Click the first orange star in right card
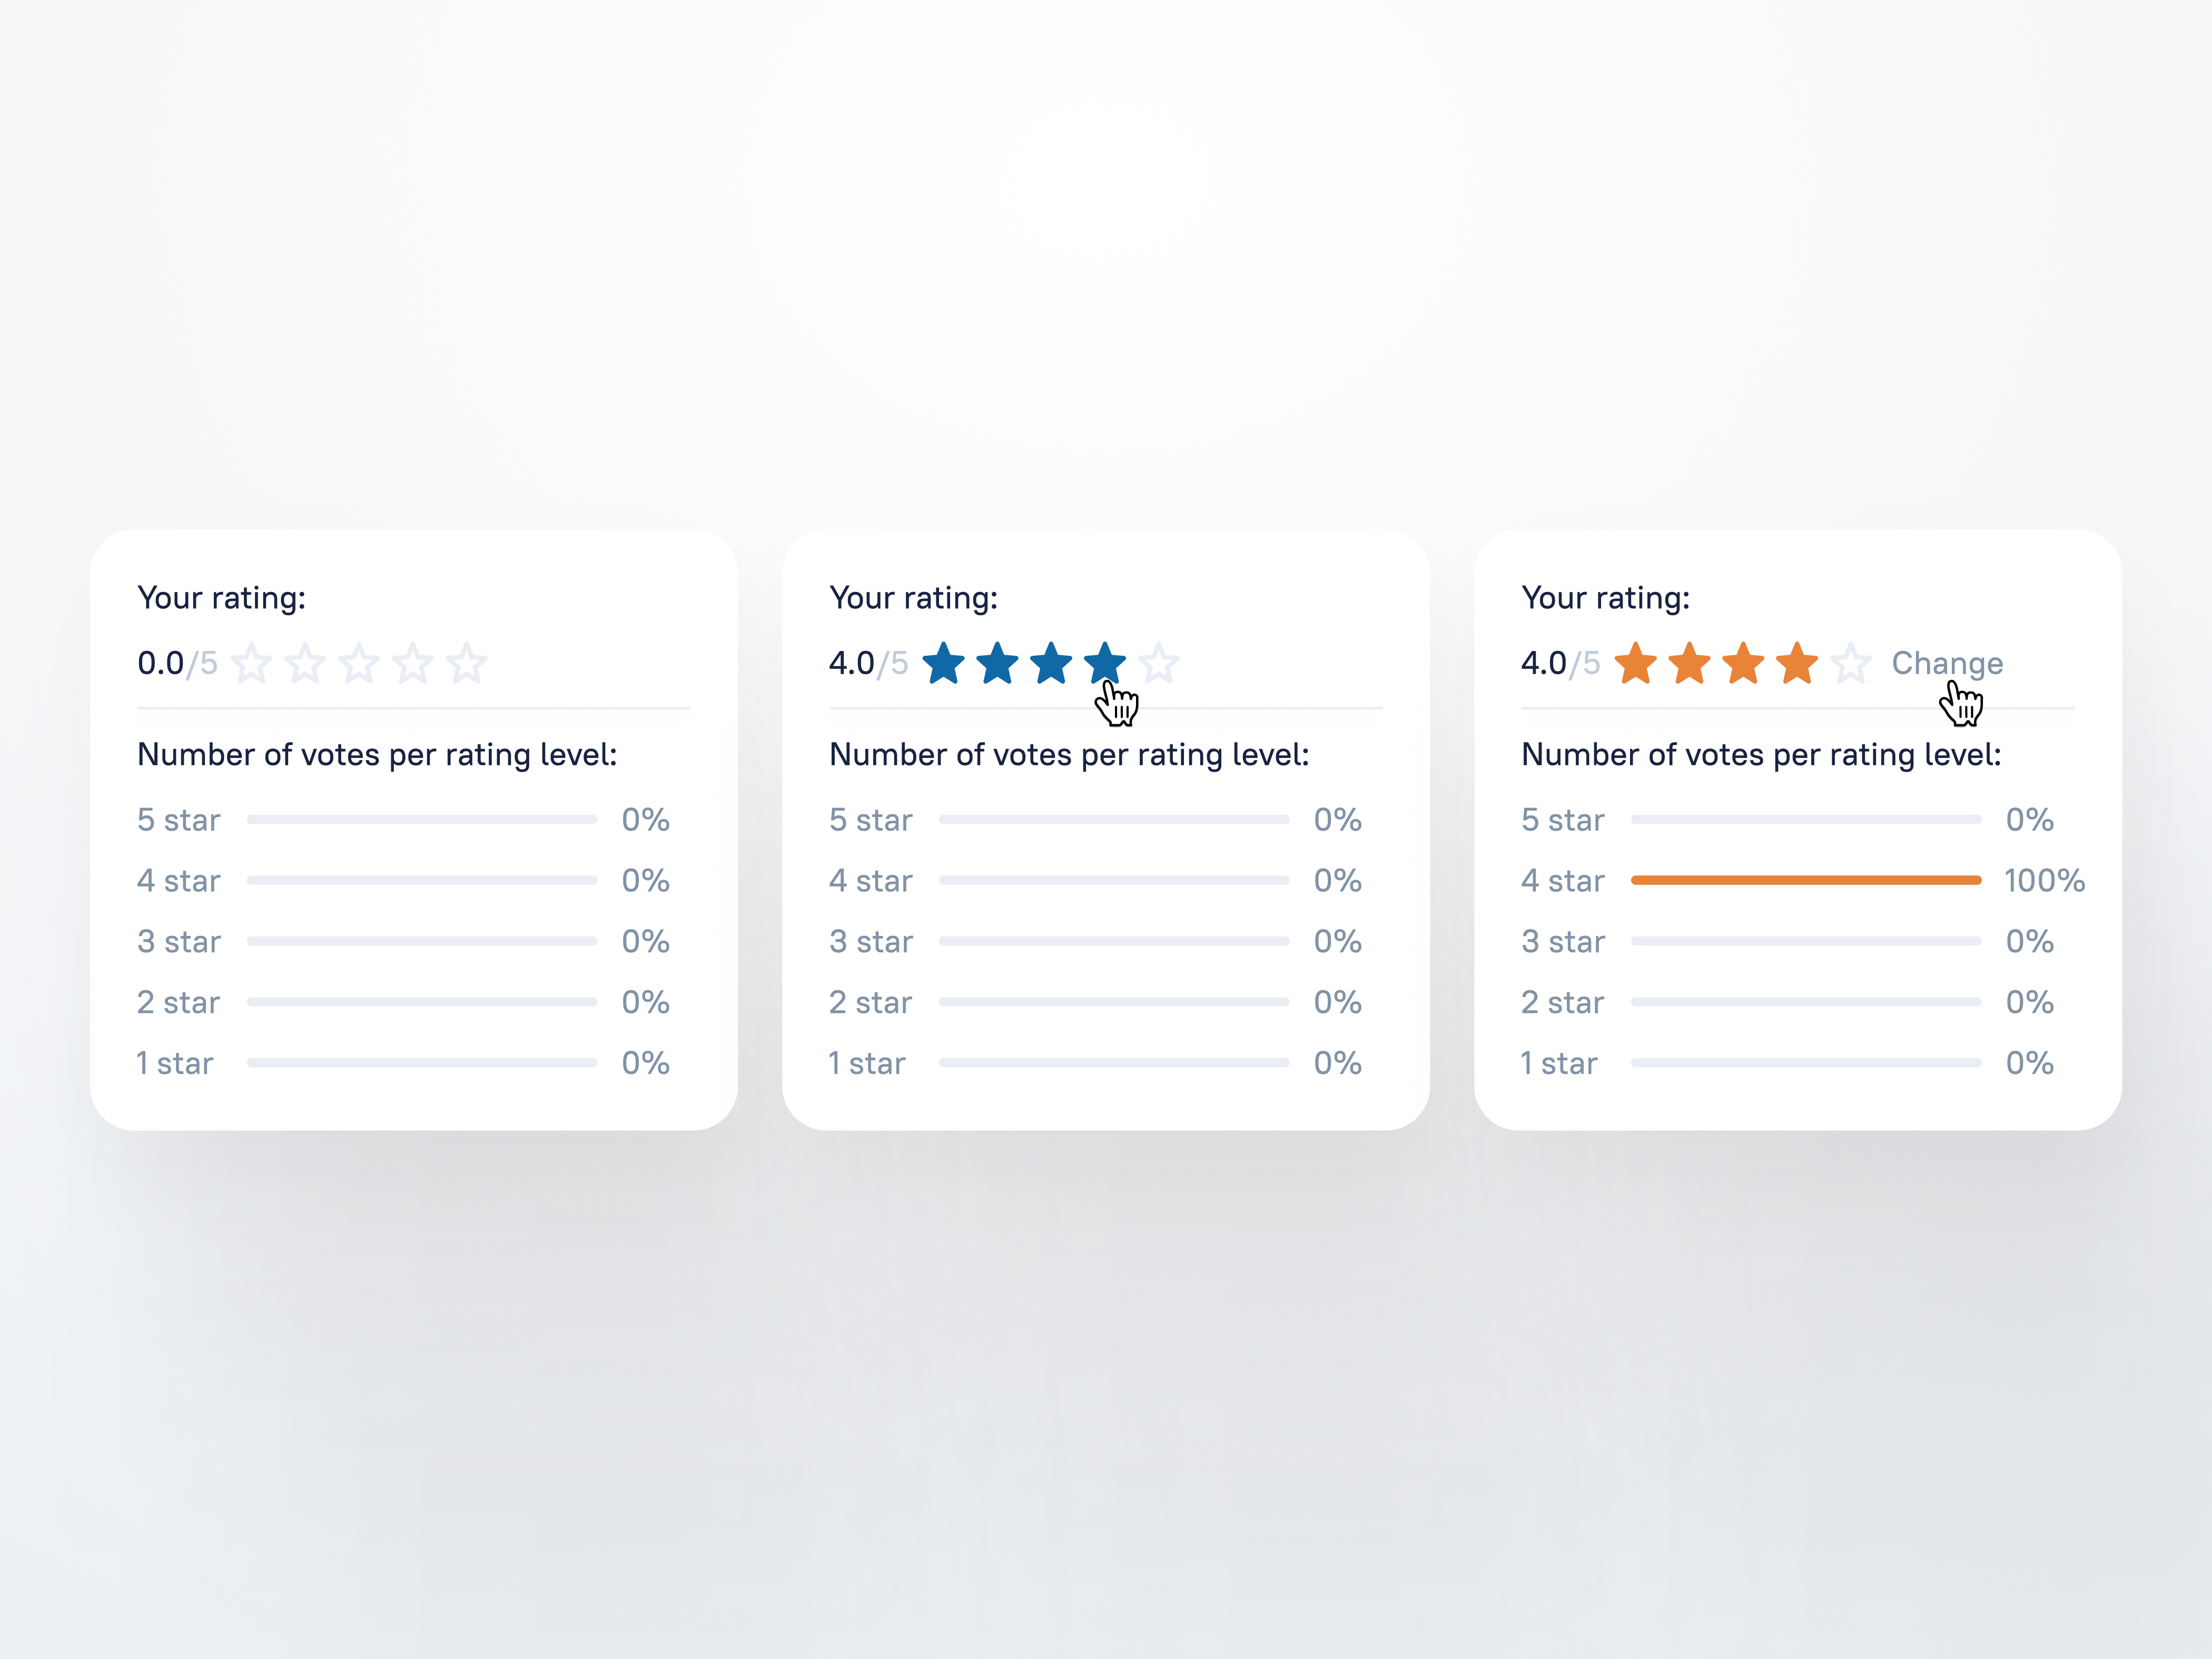This screenshot has width=2212, height=1659. tap(1635, 664)
